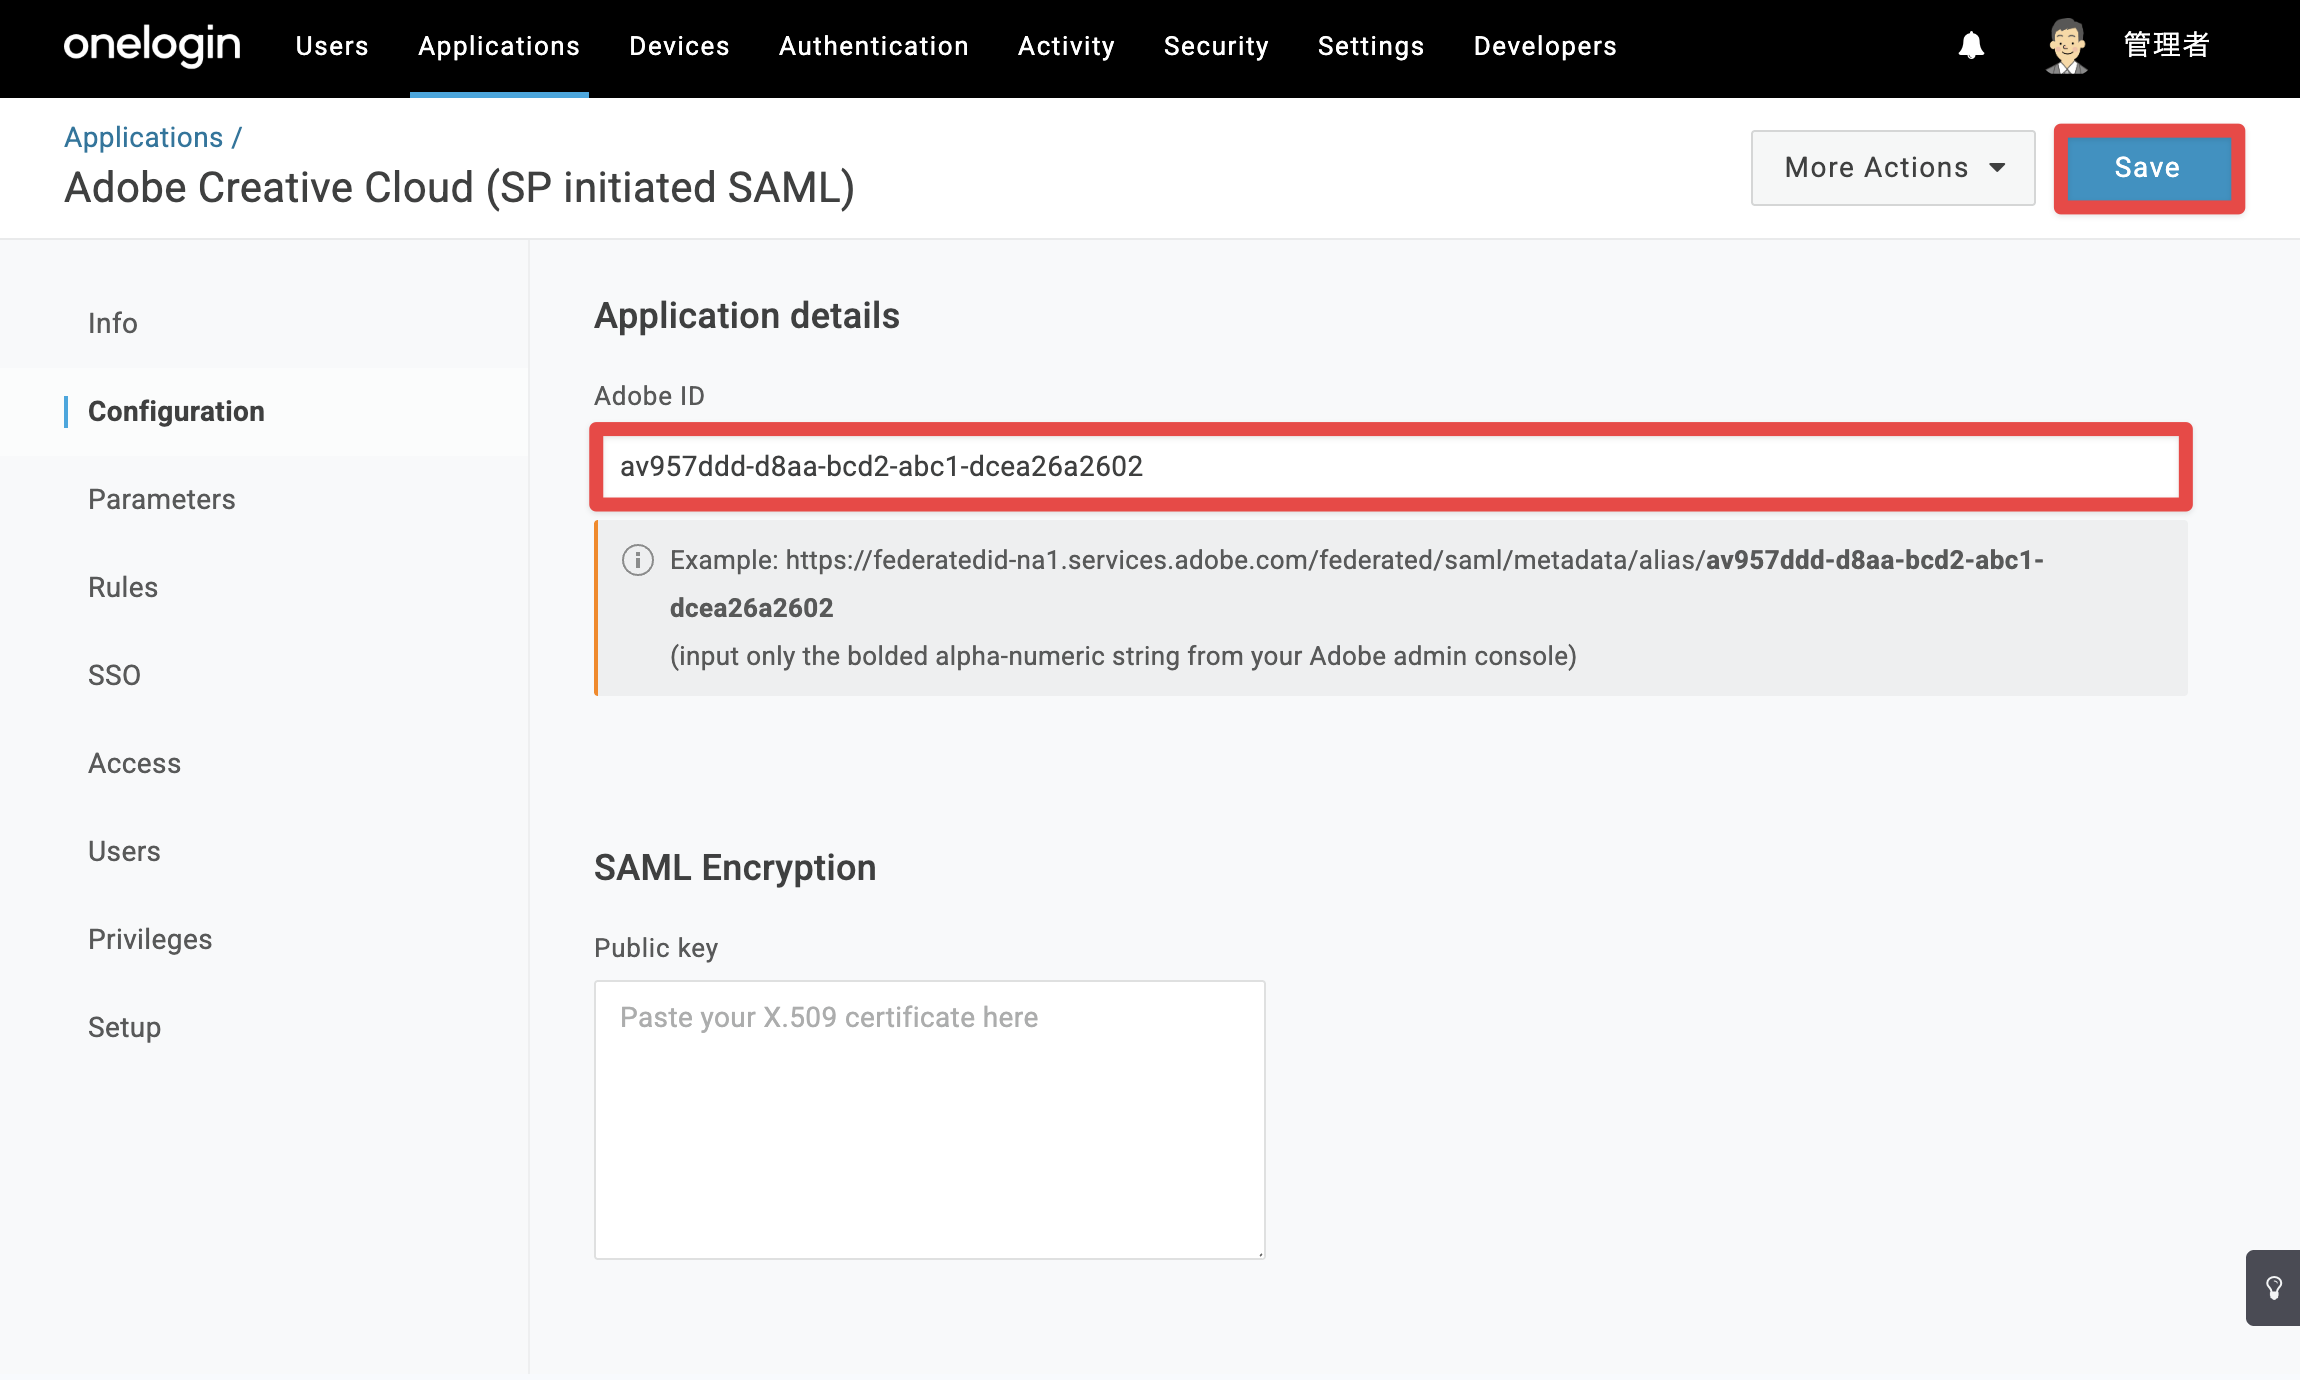Open the Applications top menu

[x=499, y=46]
